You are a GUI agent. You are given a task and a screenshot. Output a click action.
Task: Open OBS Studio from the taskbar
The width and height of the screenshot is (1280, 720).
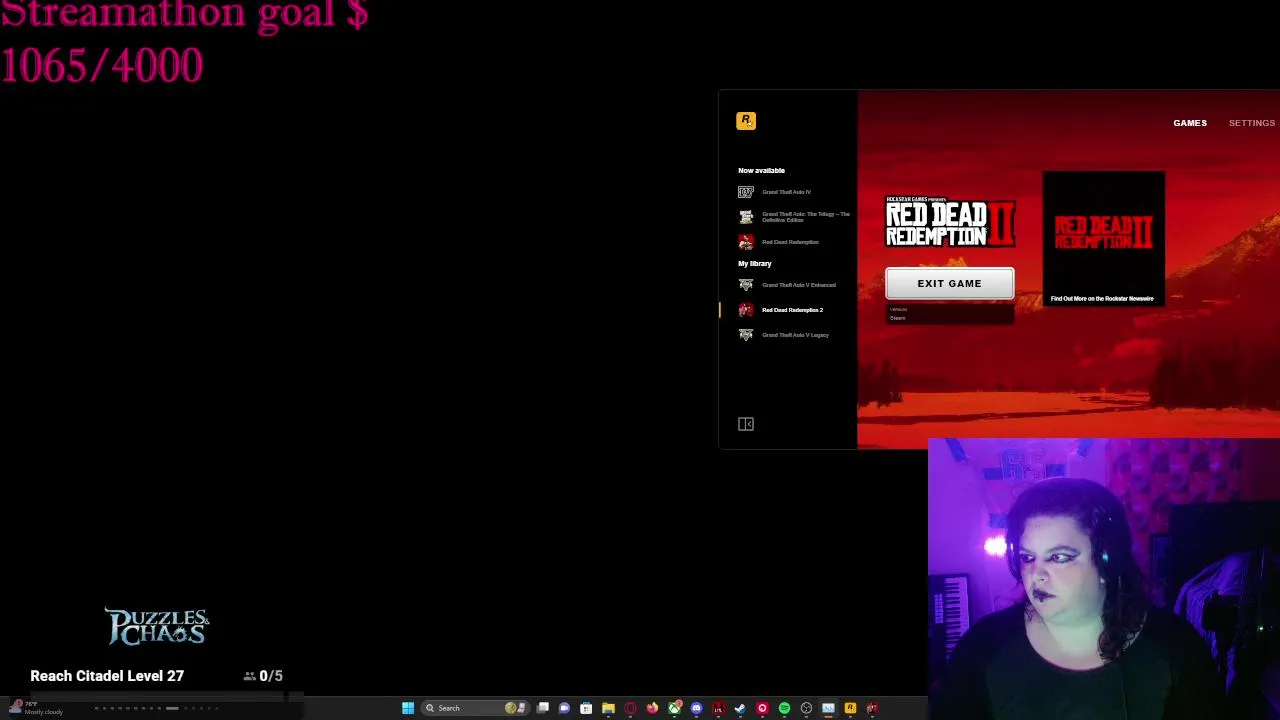[x=806, y=708]
